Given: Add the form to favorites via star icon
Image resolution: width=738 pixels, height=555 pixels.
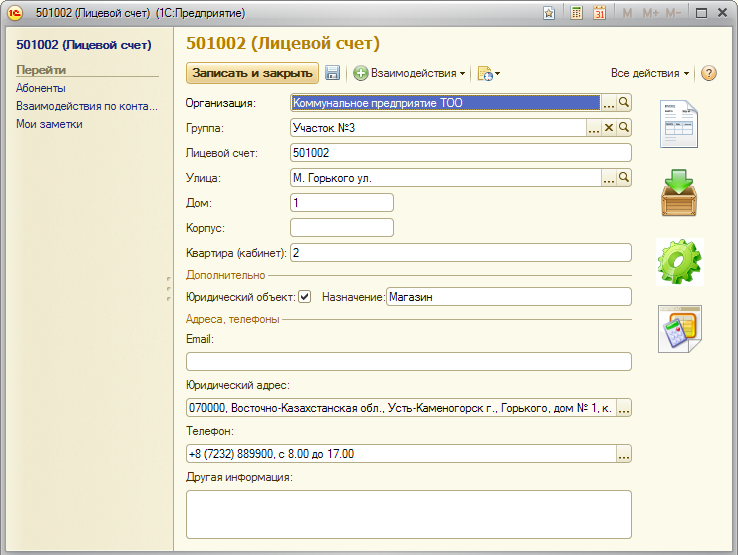Looking at the screenshot, I should (x=549, y=13).
